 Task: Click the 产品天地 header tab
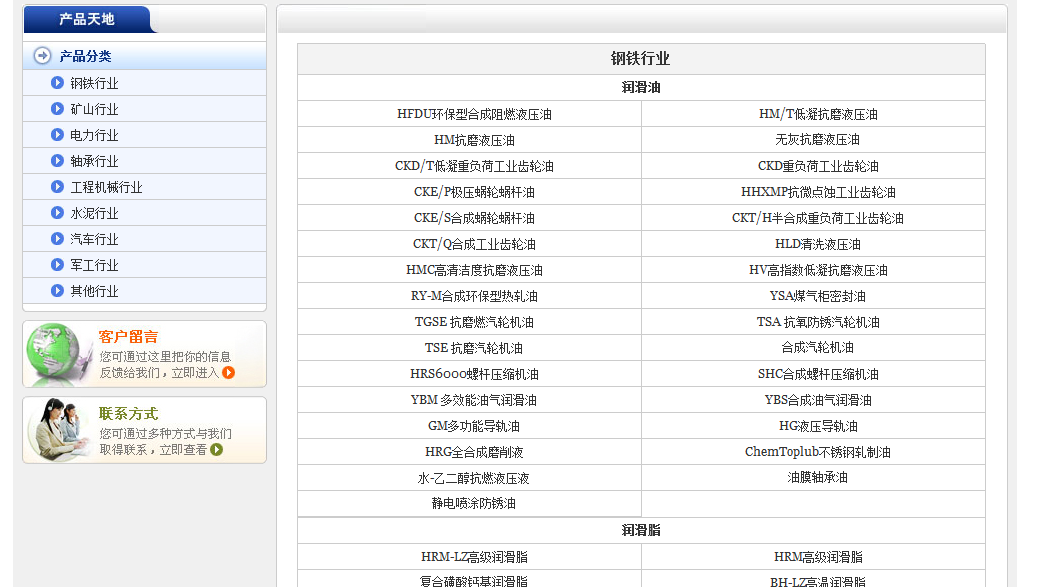point(86,19)
